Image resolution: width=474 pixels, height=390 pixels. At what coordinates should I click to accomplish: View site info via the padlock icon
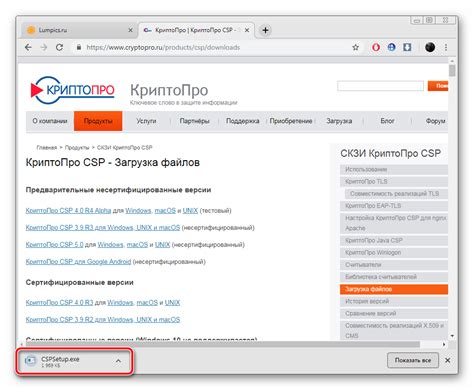point(79,47)
